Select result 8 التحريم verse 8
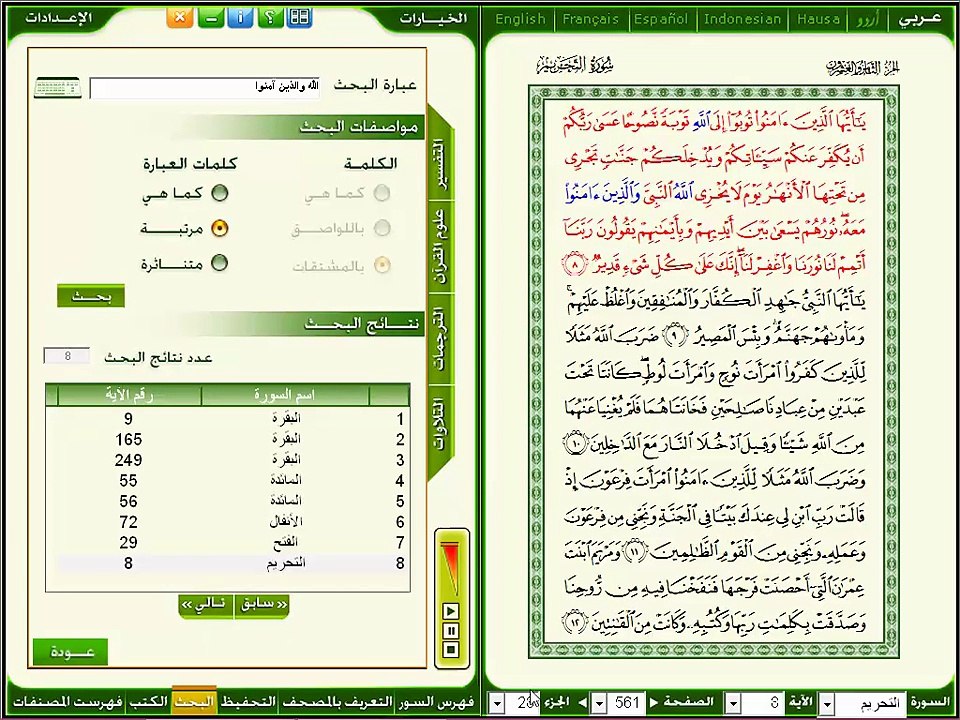The width and height of the screenshot is (960, 720). [x=228, y=563]
